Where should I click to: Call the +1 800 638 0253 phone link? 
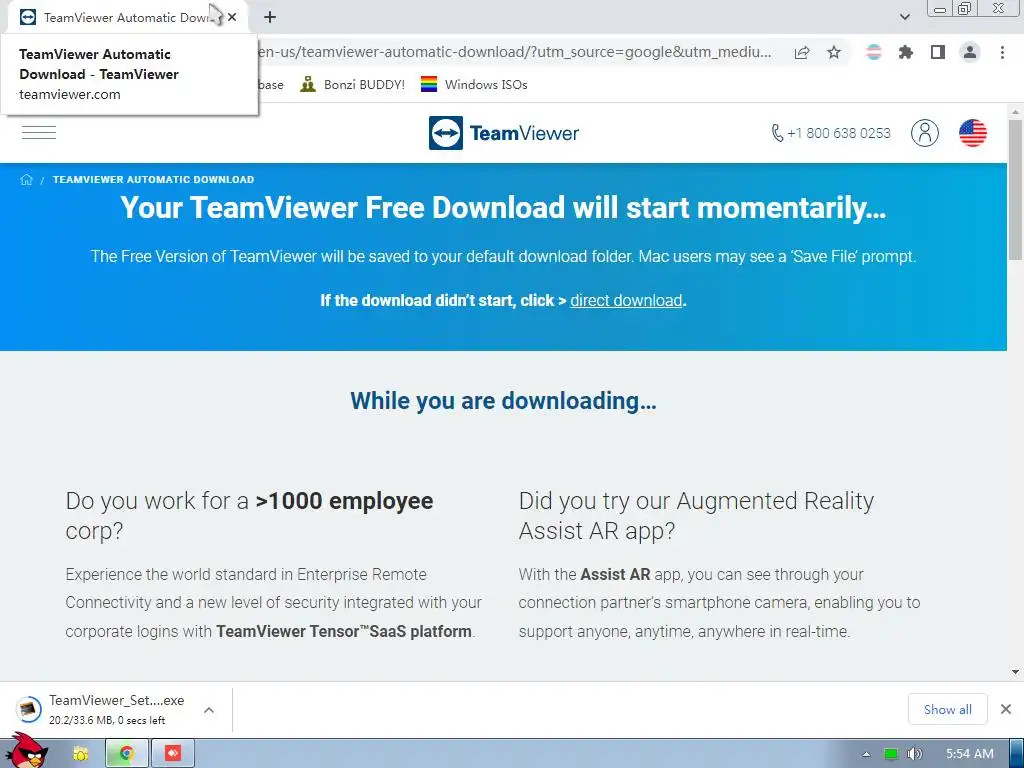(831, 133)
